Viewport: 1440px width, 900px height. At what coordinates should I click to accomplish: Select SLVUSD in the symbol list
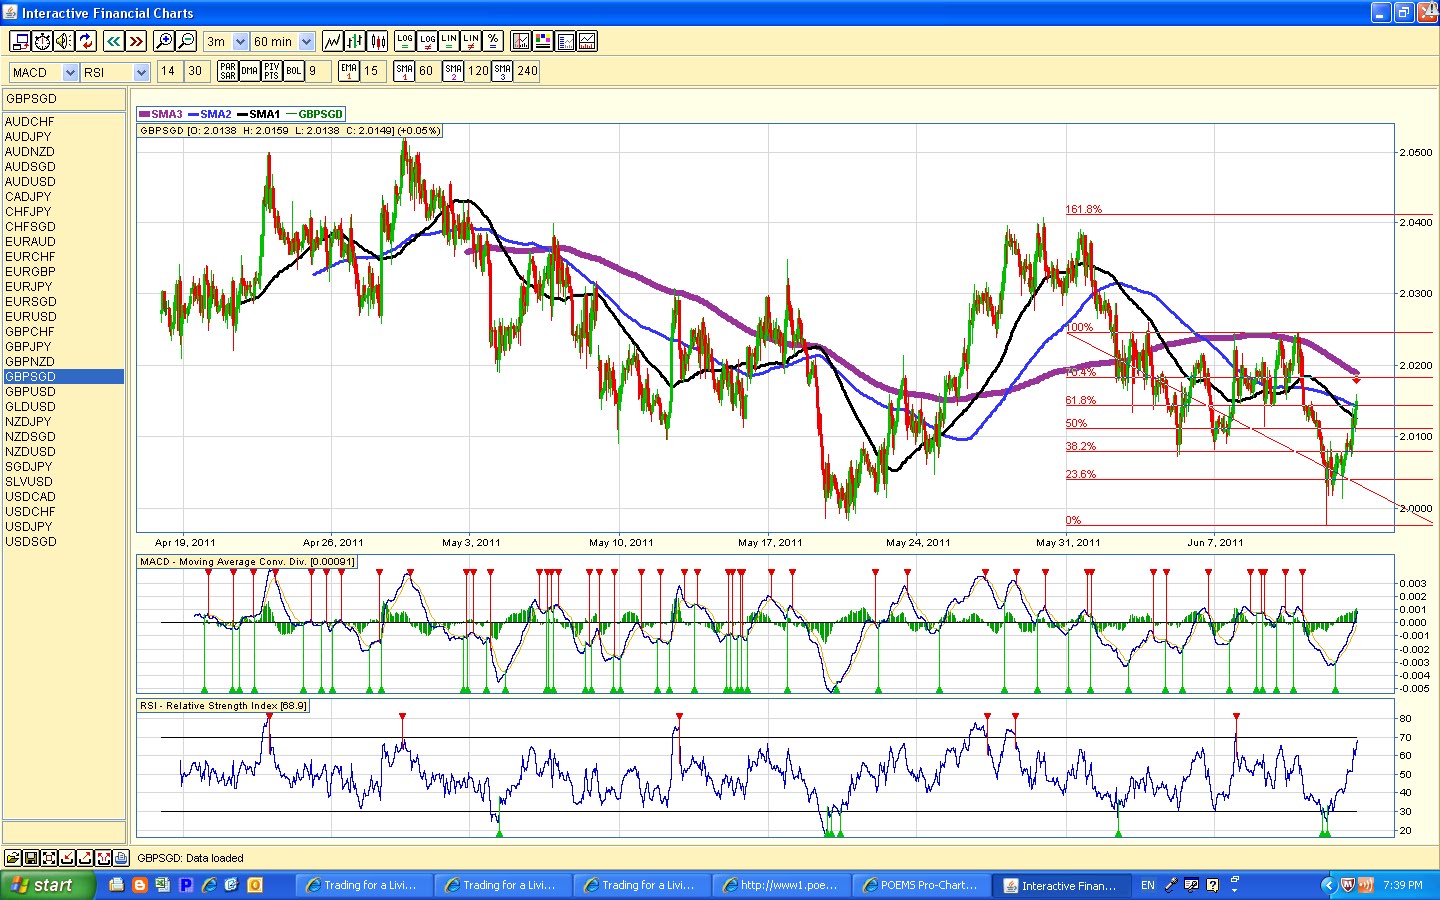64,482
